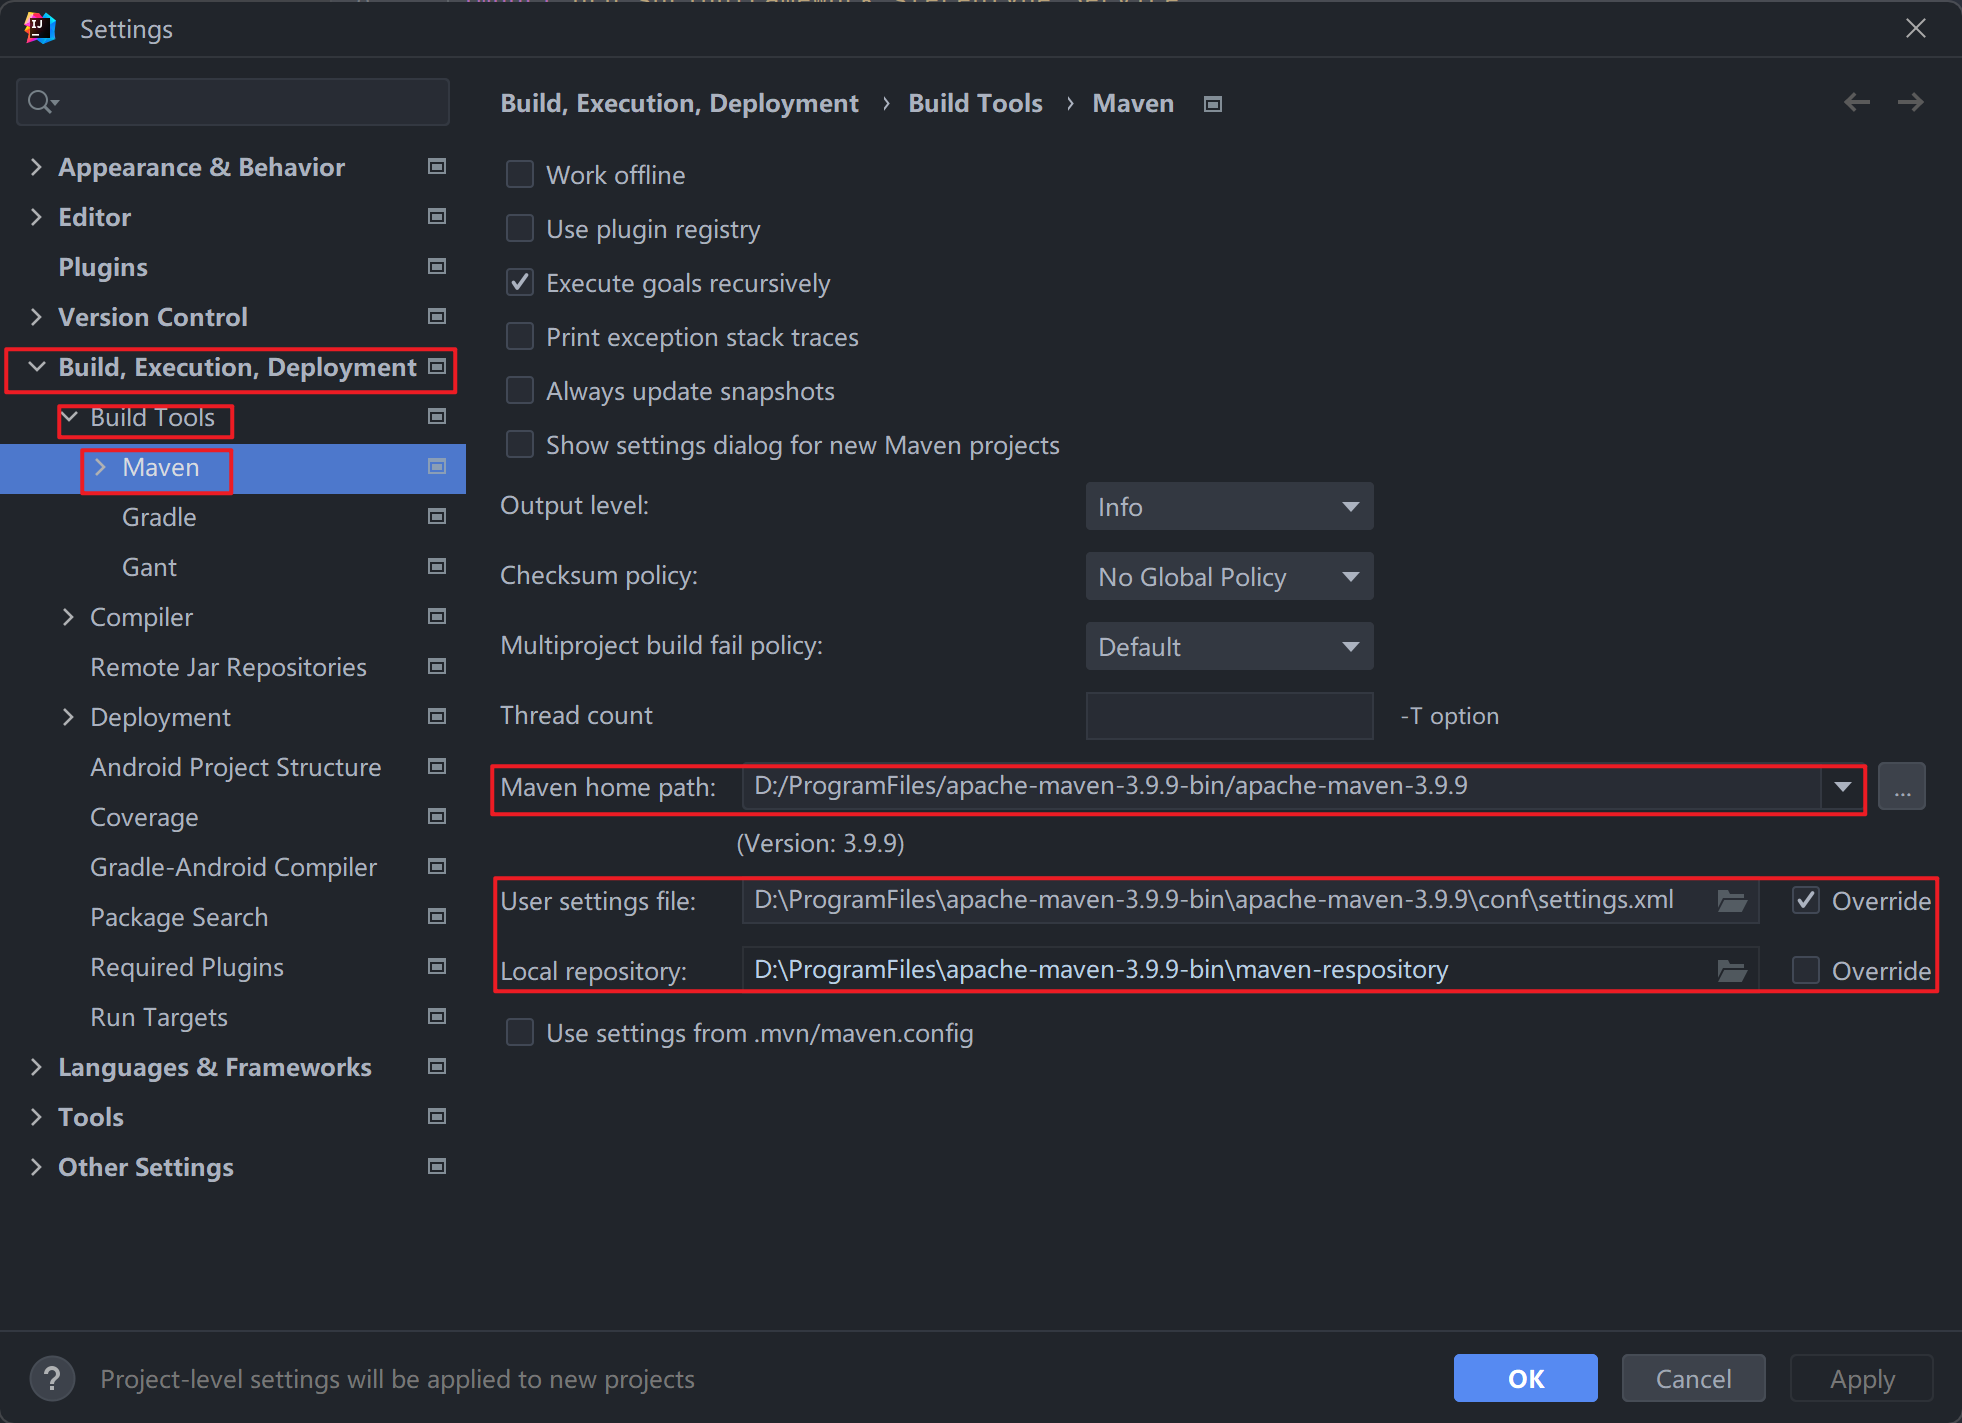The image size is (1962, 1423).
Task: Click folder icon in Local repository field
Action: coord(1731,971)
